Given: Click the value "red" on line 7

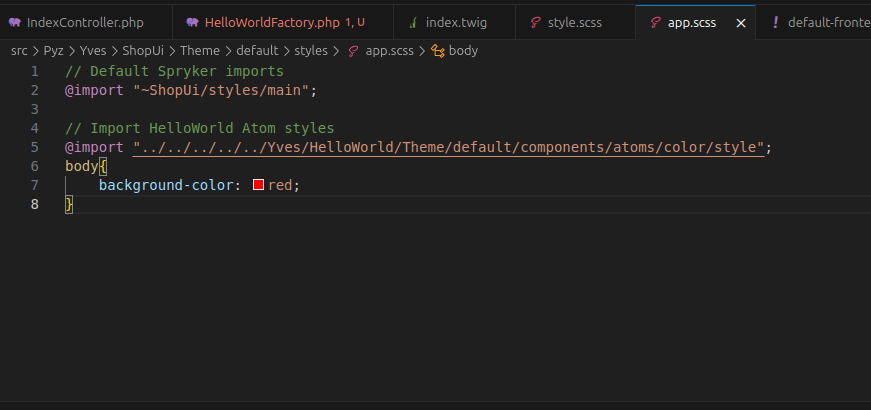Looking at the screenshot, I should (x=280, y=185).
